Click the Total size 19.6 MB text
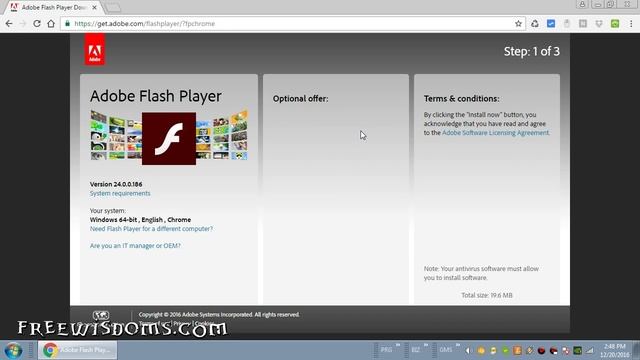640x360 pixels. 487,295
